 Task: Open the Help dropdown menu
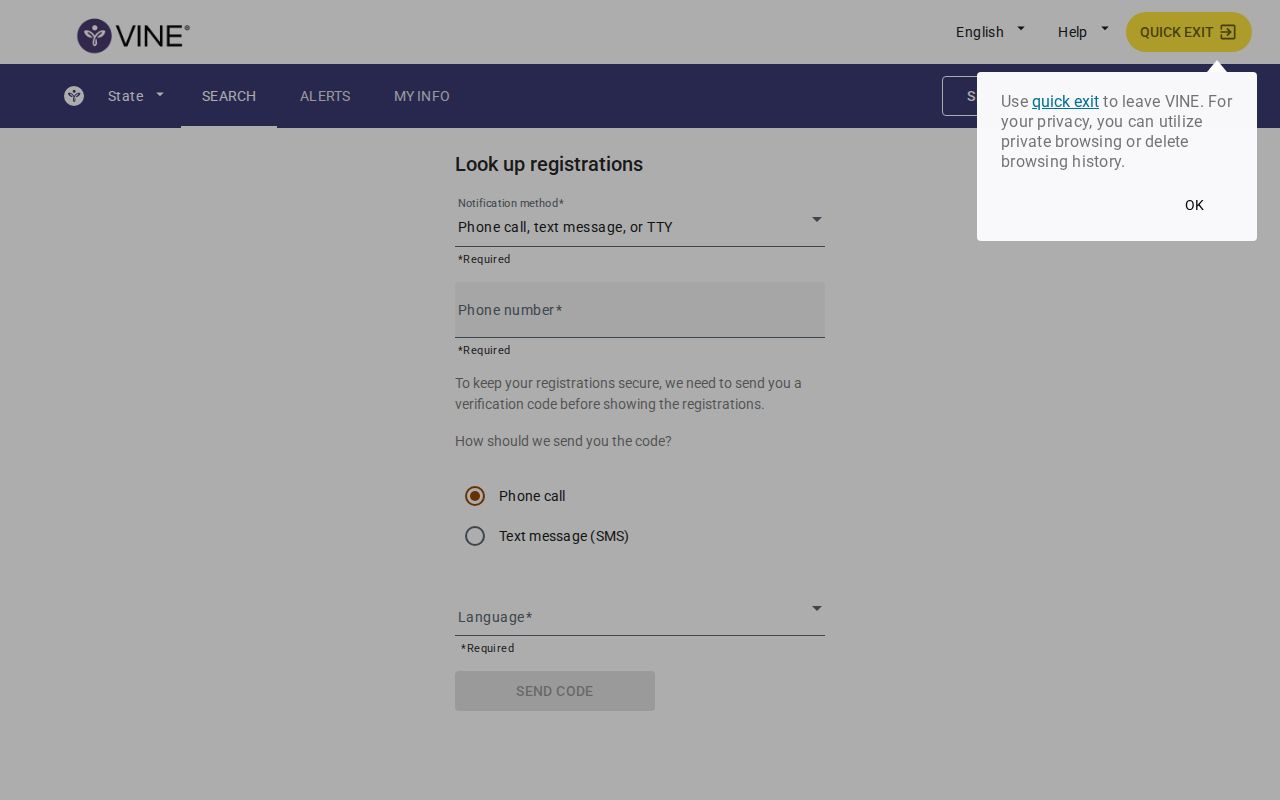pyautogui.click(x=1083, y=32)
